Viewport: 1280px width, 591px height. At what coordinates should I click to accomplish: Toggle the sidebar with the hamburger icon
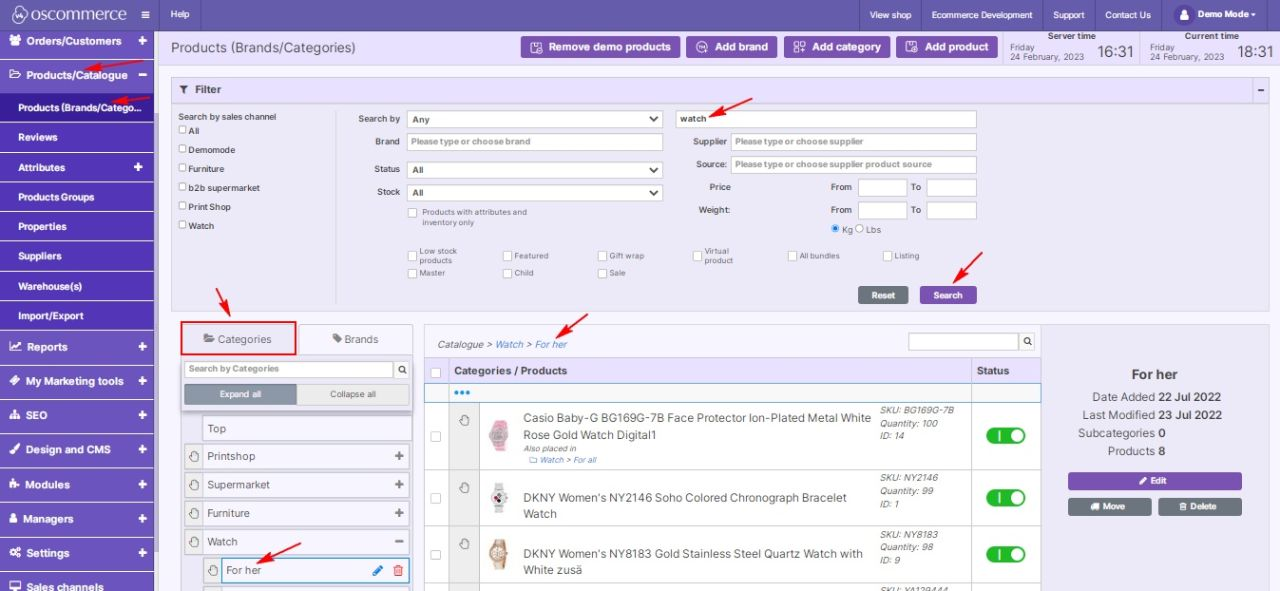[145, 15]
